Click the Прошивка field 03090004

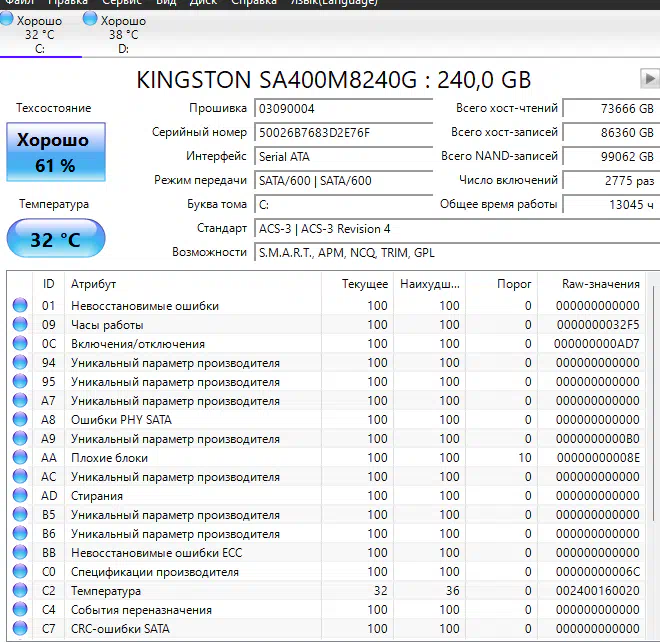(x=343, y=109)
